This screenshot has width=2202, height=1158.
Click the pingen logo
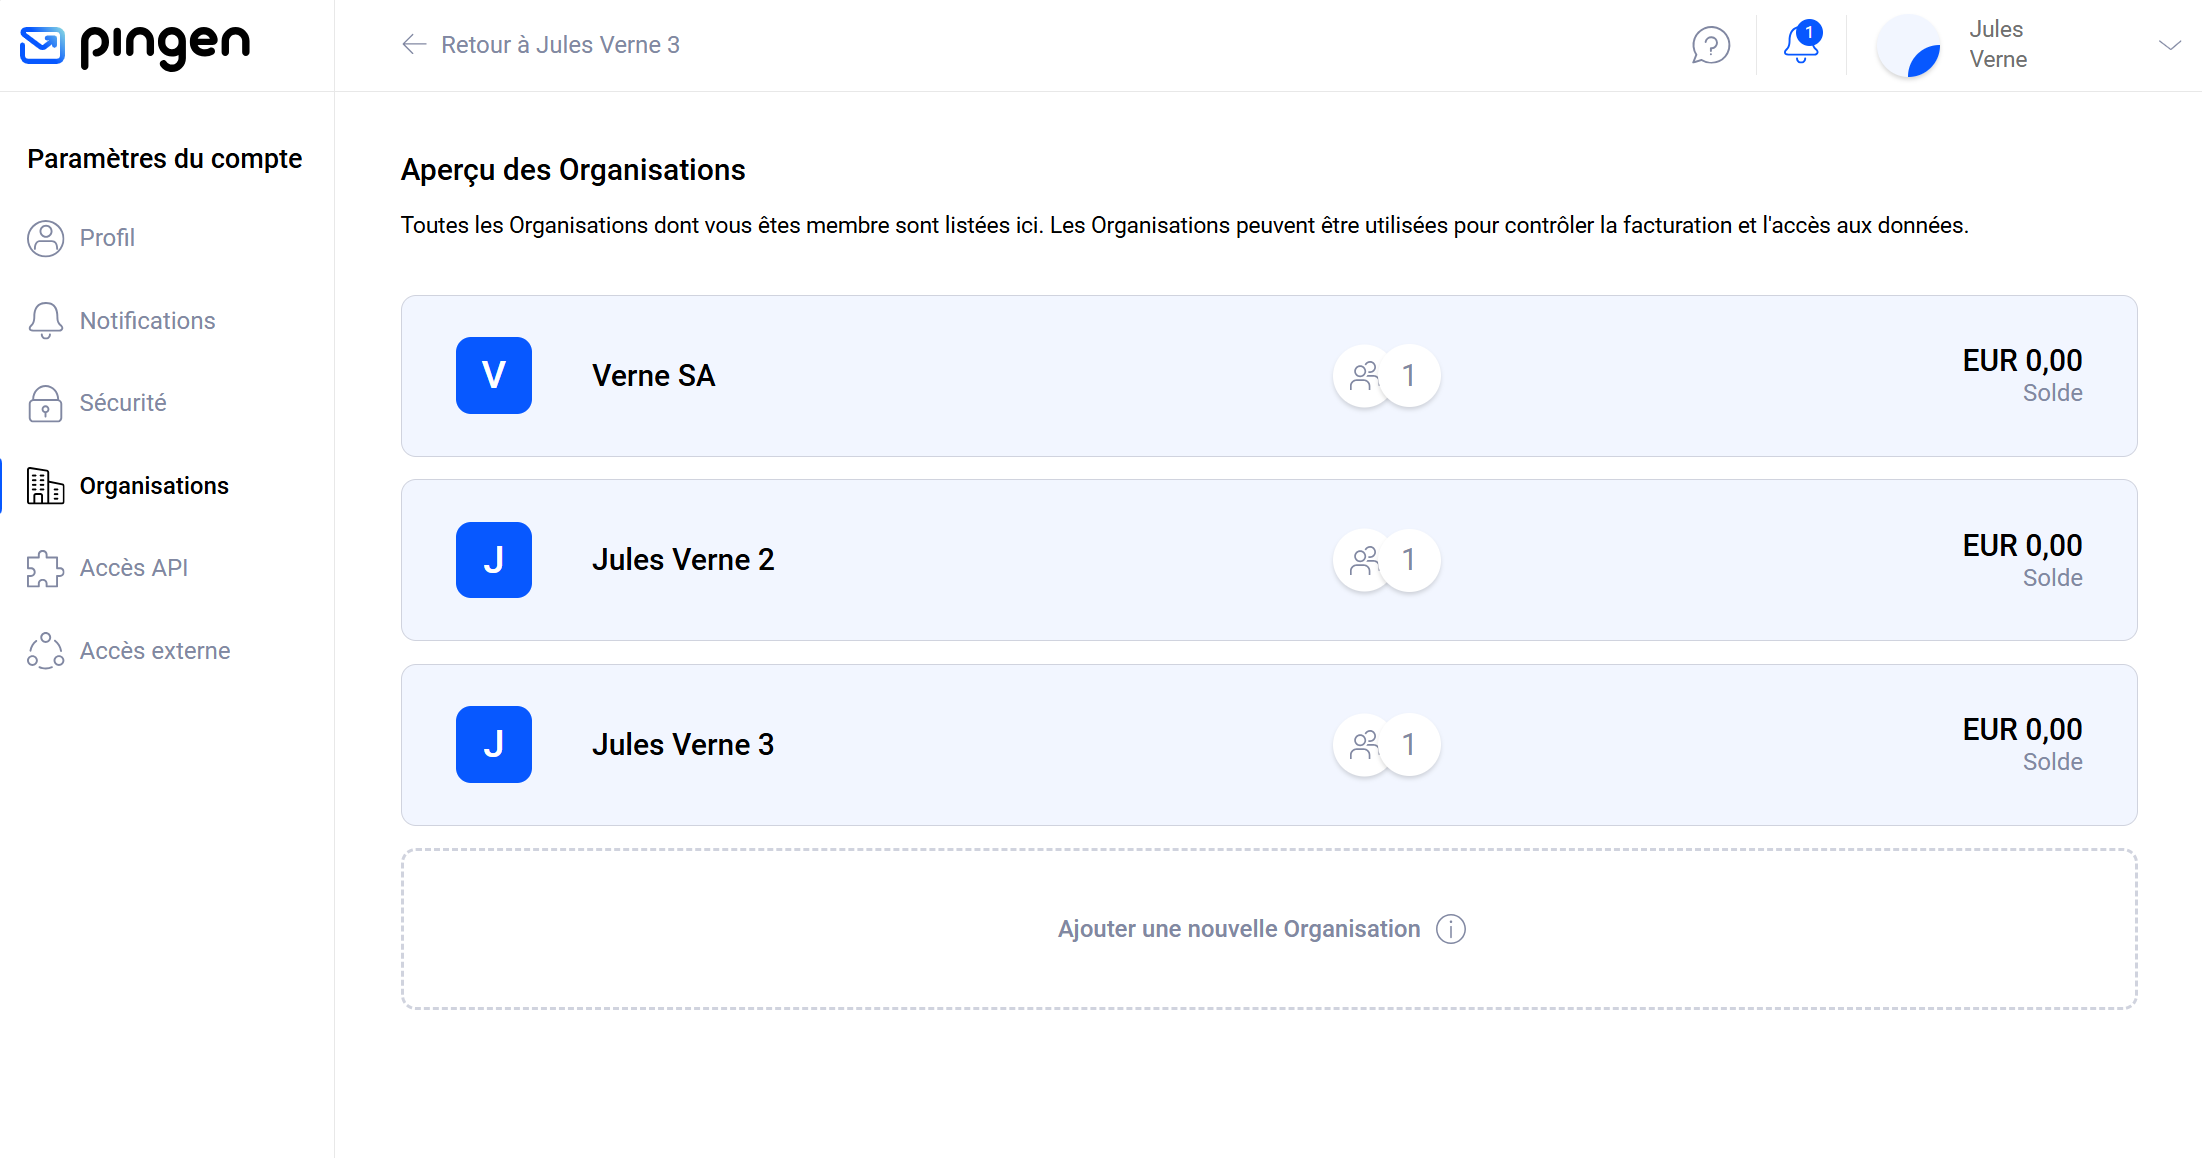(x=135, y=45)
